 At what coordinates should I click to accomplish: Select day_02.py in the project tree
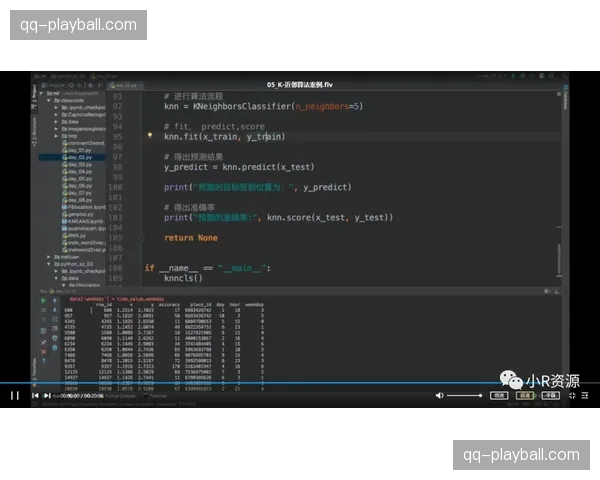click(79, 157)
